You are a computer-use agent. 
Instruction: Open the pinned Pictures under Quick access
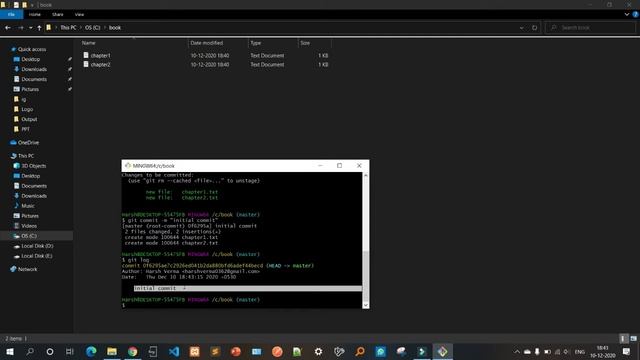pos(30,89)
